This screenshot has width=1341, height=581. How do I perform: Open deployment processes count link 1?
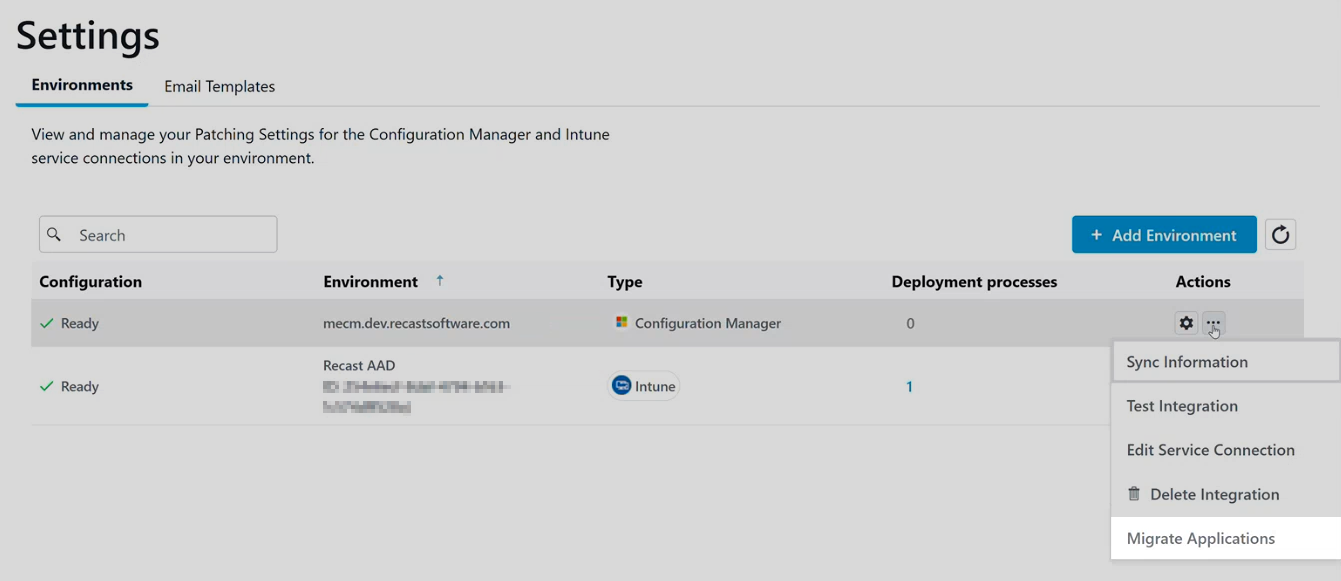coord(909,387)
